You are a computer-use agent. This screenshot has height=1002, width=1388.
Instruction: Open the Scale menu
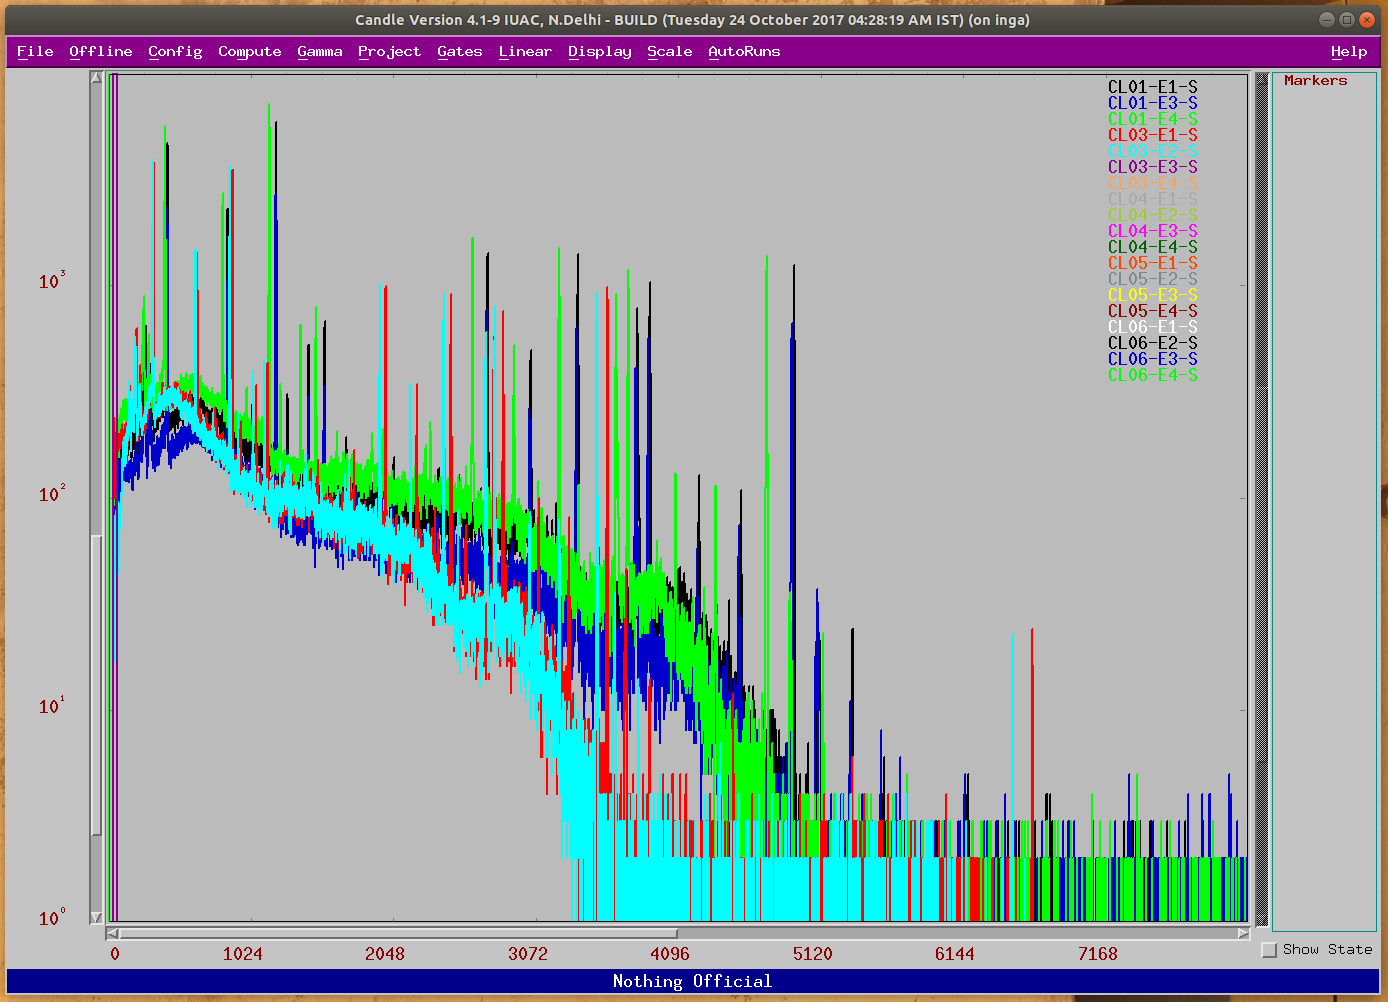[x=669, y=51]
